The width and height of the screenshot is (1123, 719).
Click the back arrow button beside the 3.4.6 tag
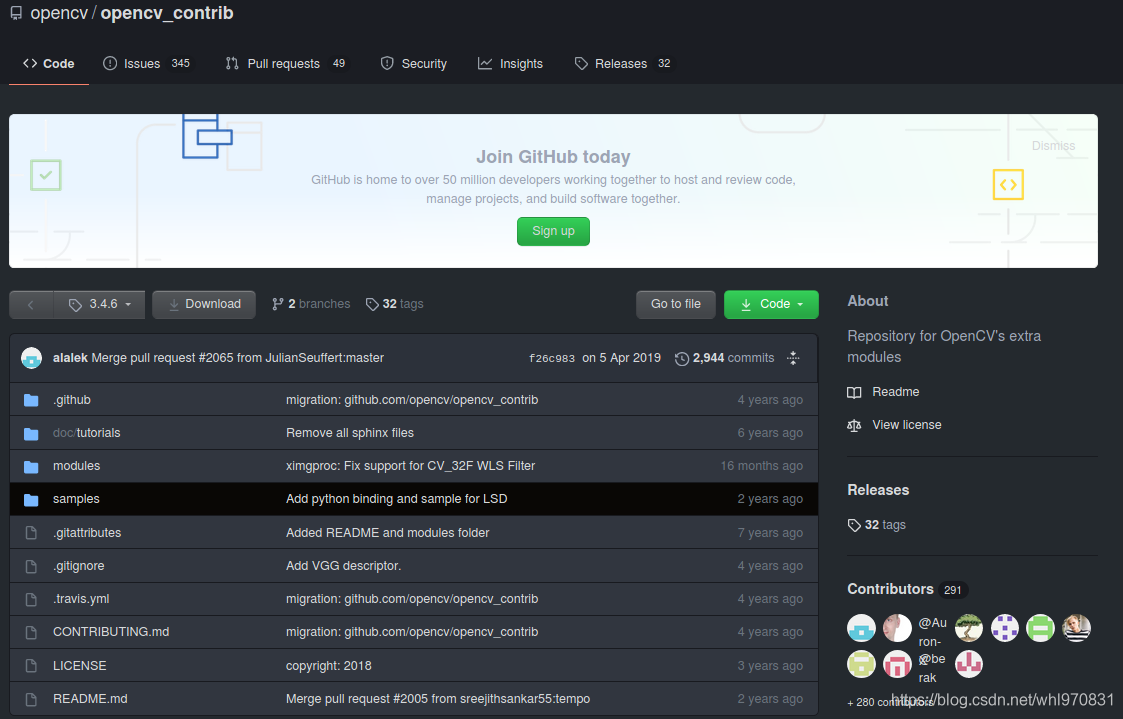tap(31, 304)
